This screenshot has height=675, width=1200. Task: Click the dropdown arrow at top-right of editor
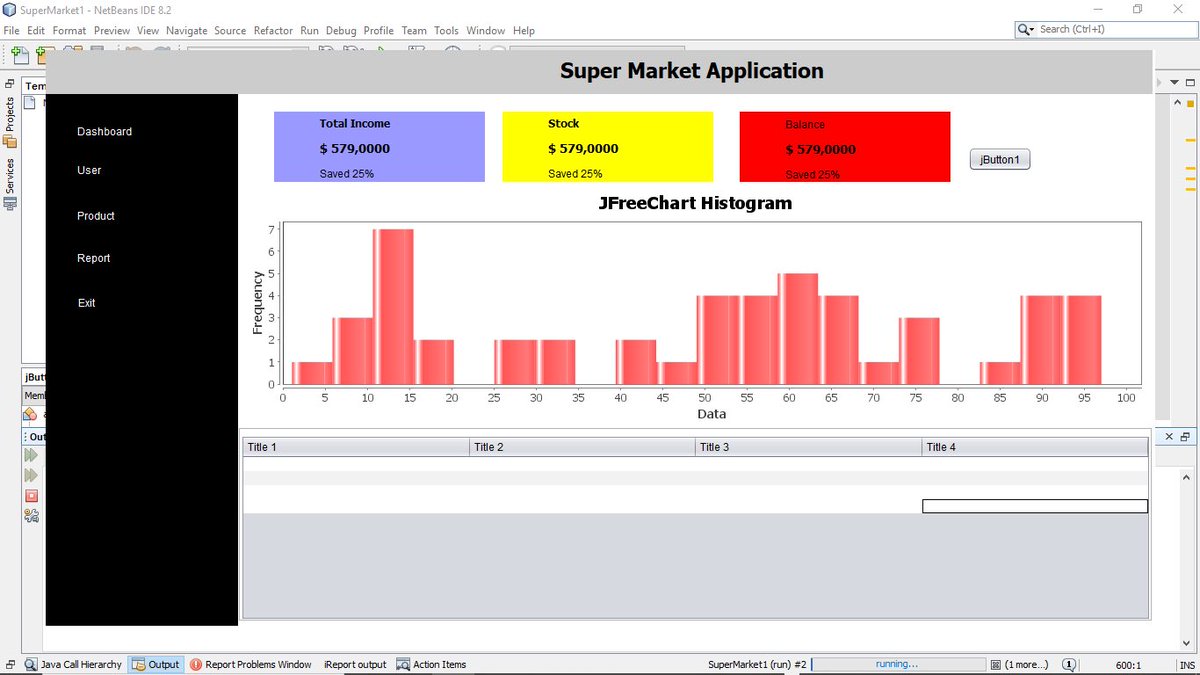coord(1175,82)
